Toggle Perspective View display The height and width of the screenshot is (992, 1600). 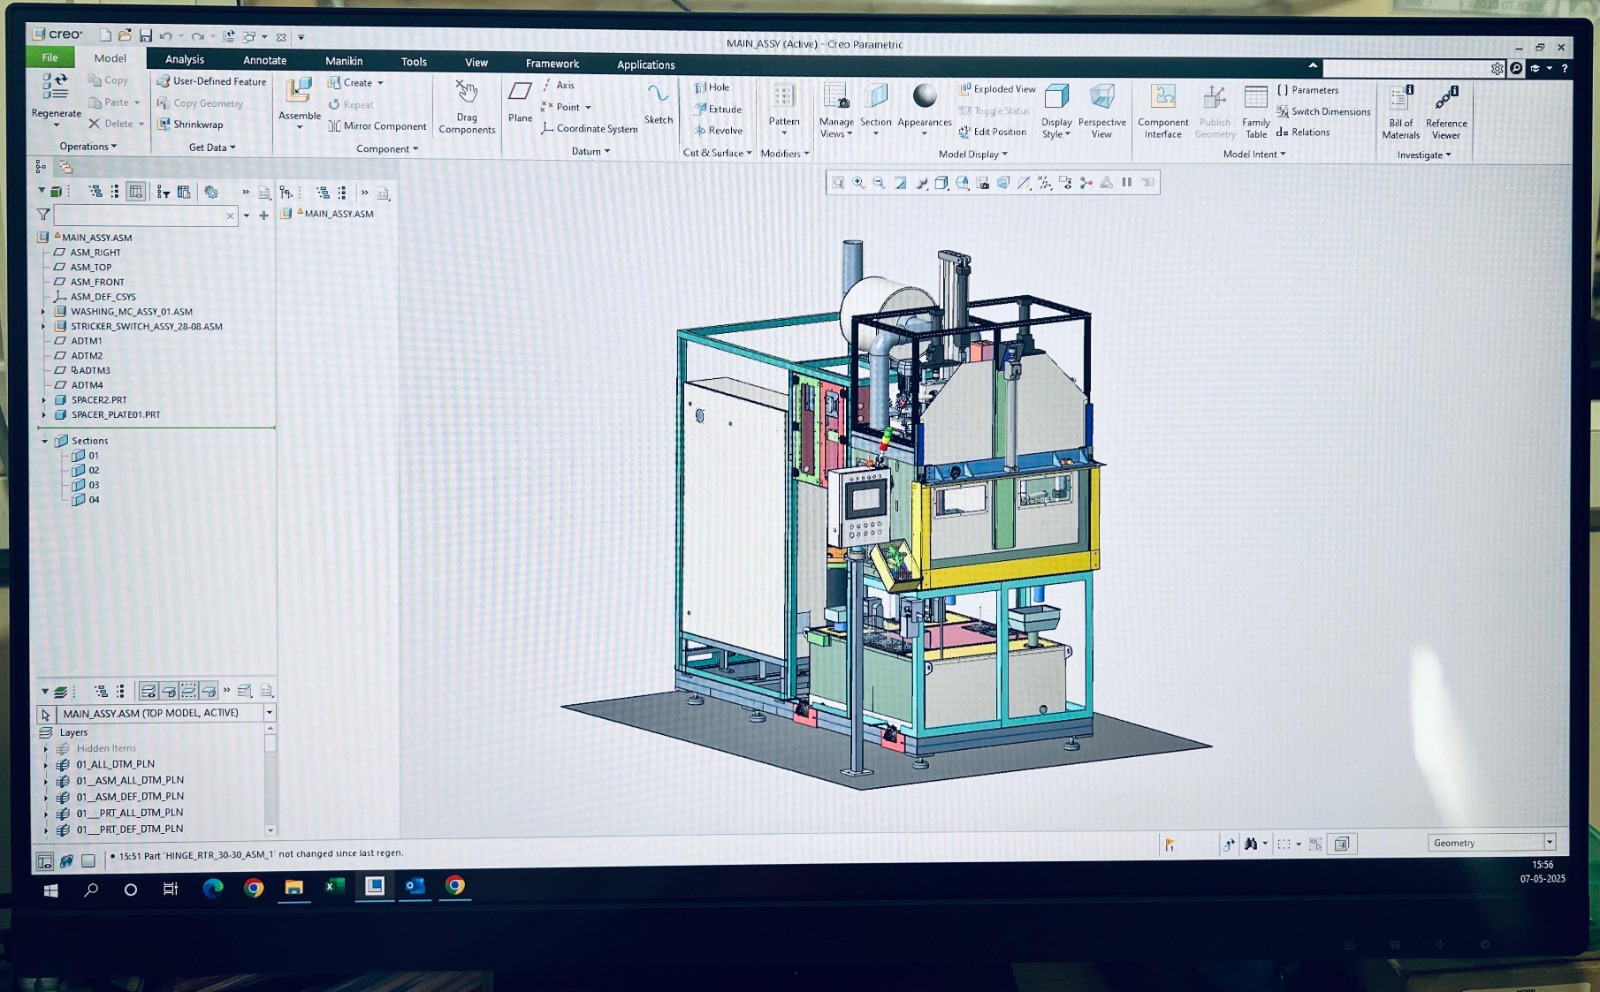click(1102, 98)
